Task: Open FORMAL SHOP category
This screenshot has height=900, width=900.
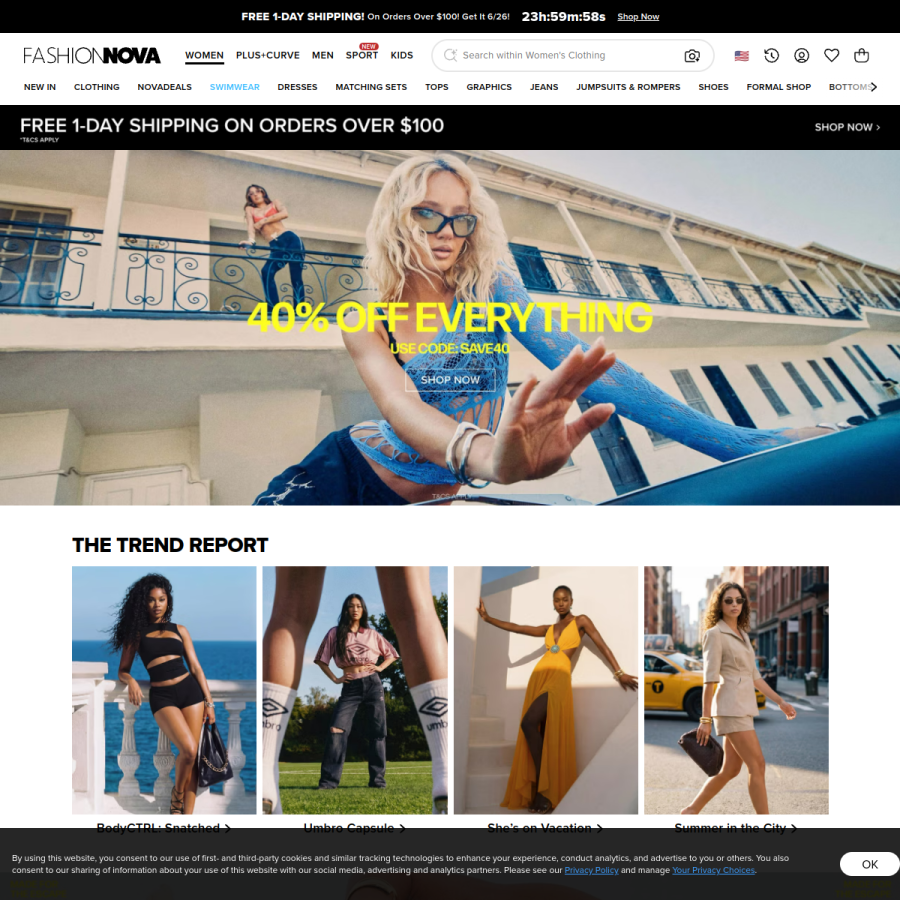Action: pyautogui.click(x=778, y=87)
